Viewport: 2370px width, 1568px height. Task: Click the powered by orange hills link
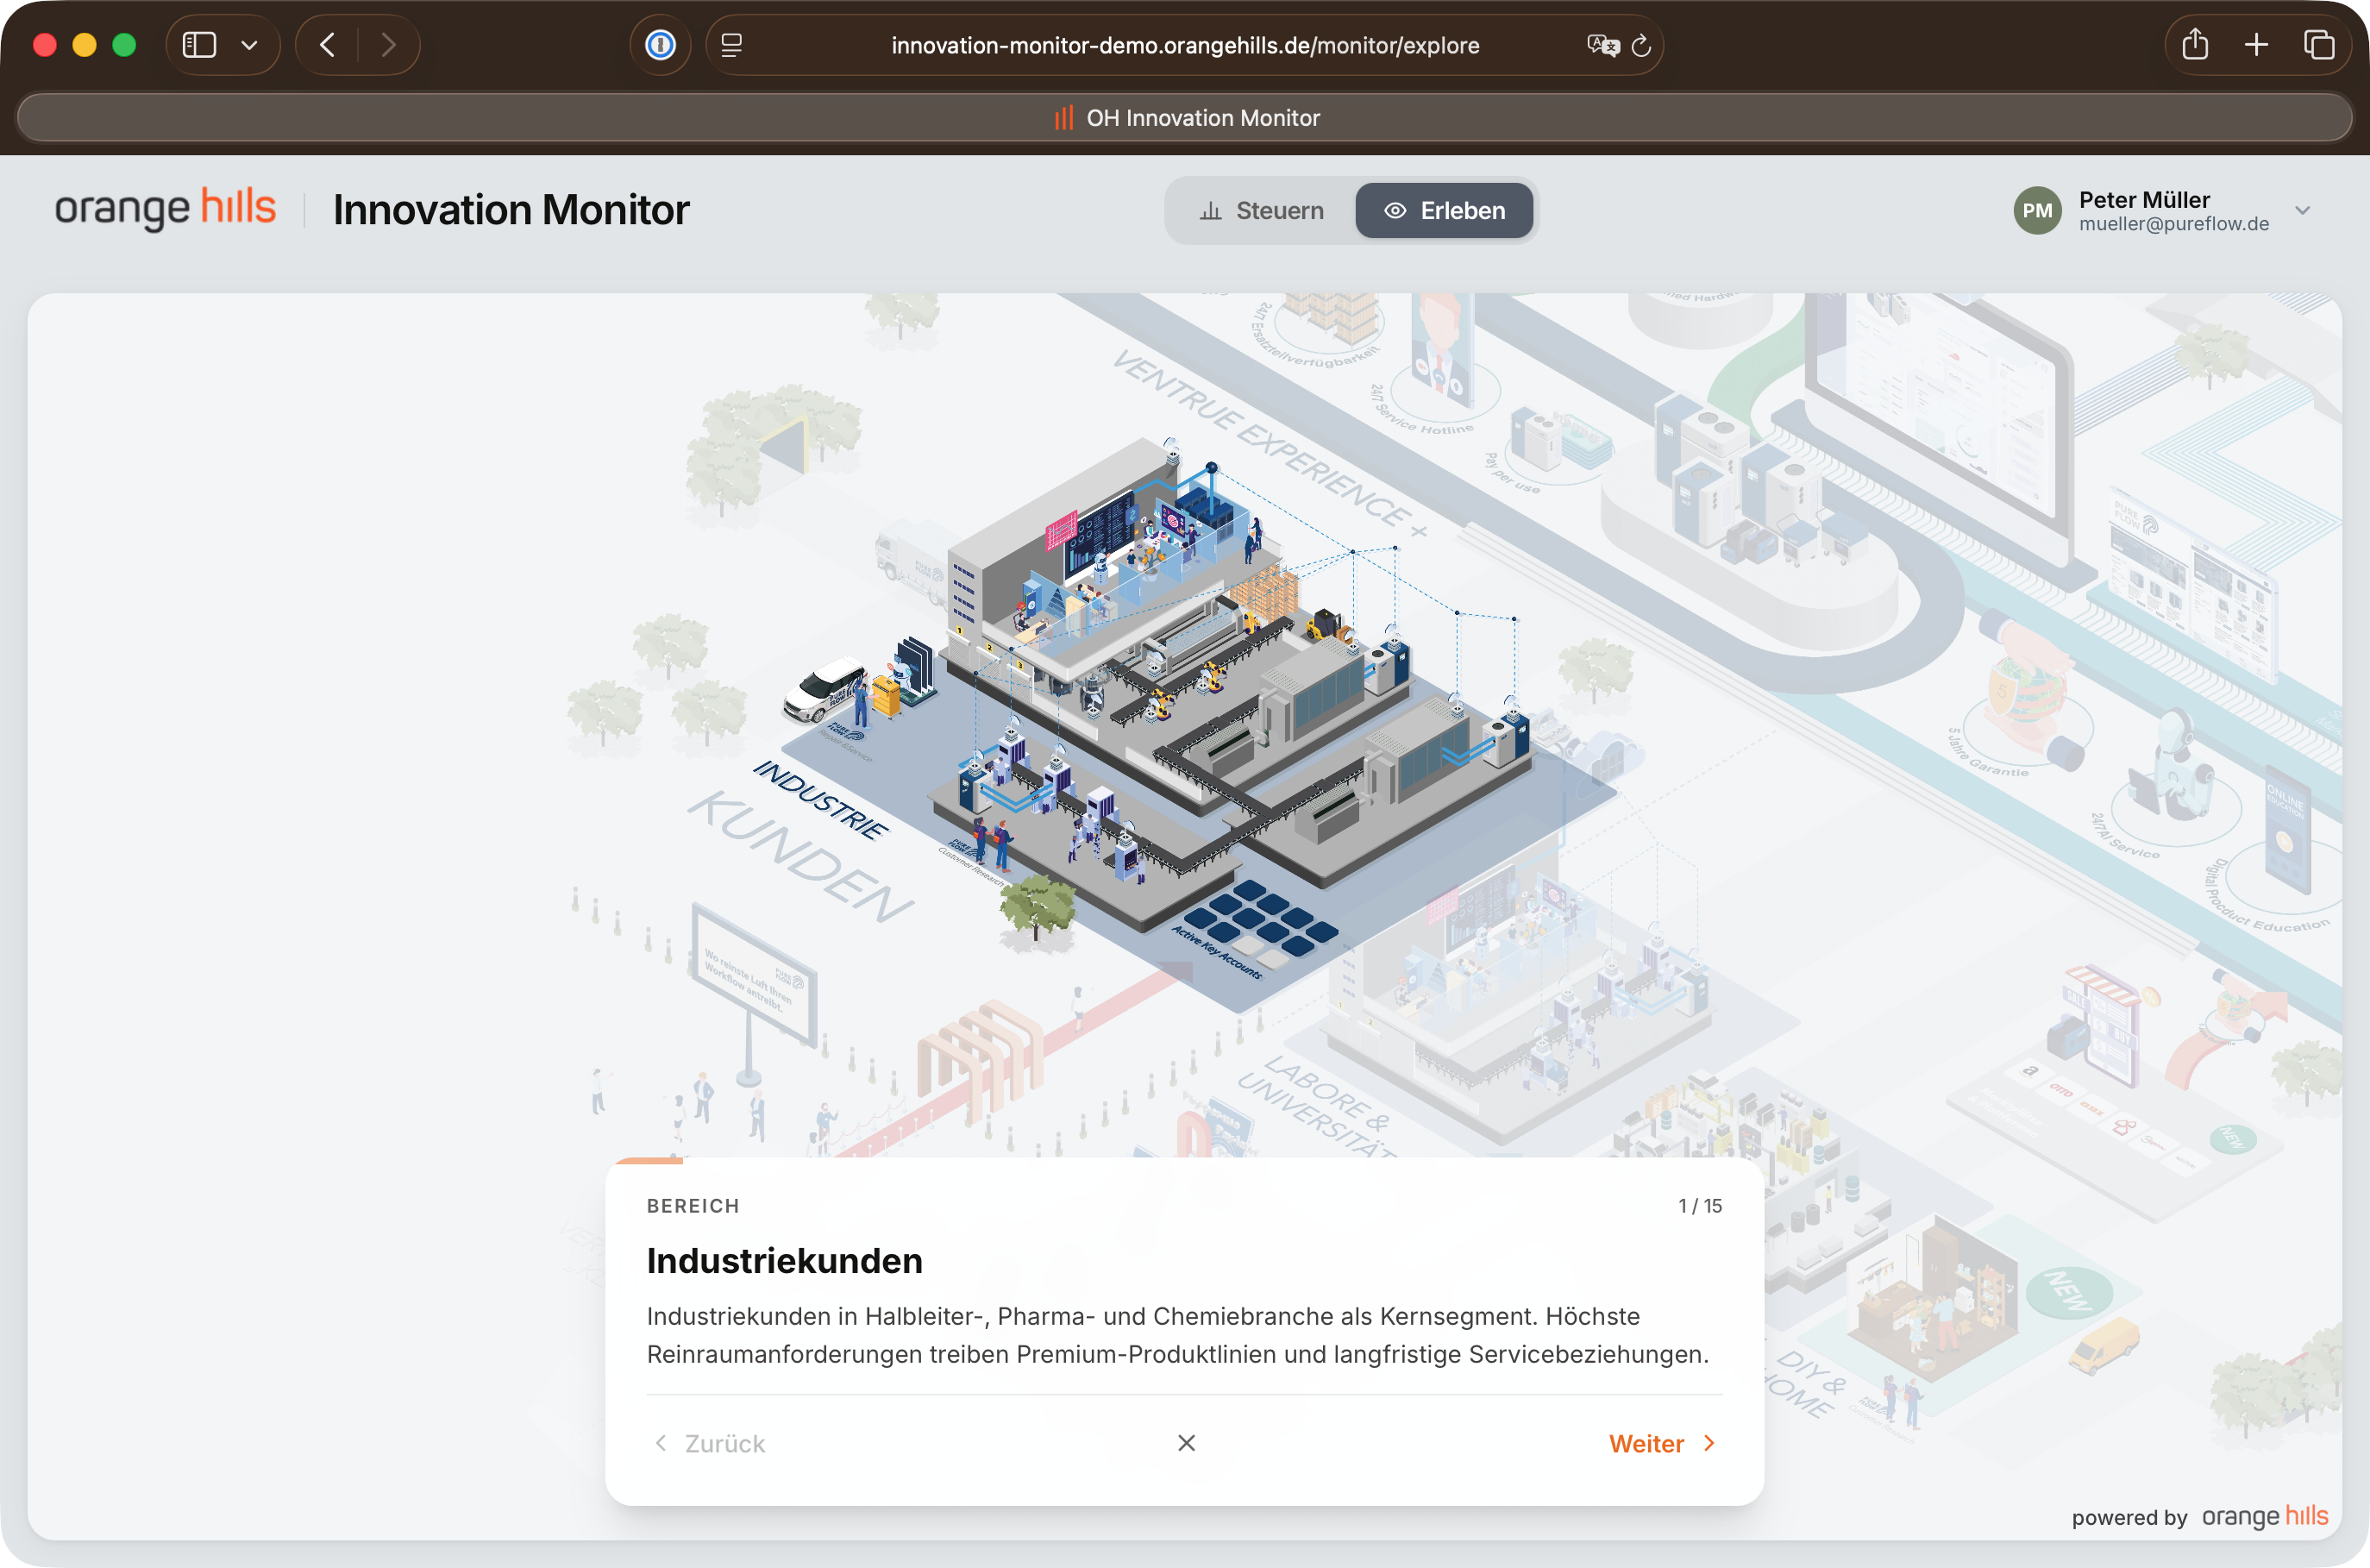[x=2200, y=1516]
